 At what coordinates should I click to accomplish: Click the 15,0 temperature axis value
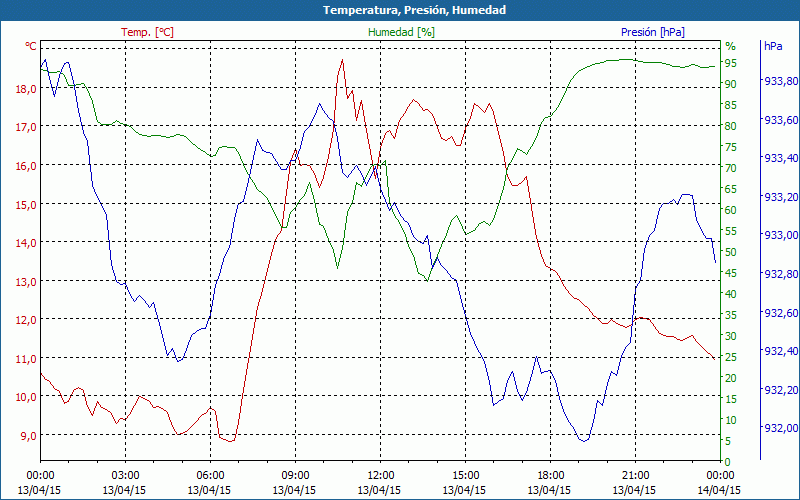(x=27, y=205)
